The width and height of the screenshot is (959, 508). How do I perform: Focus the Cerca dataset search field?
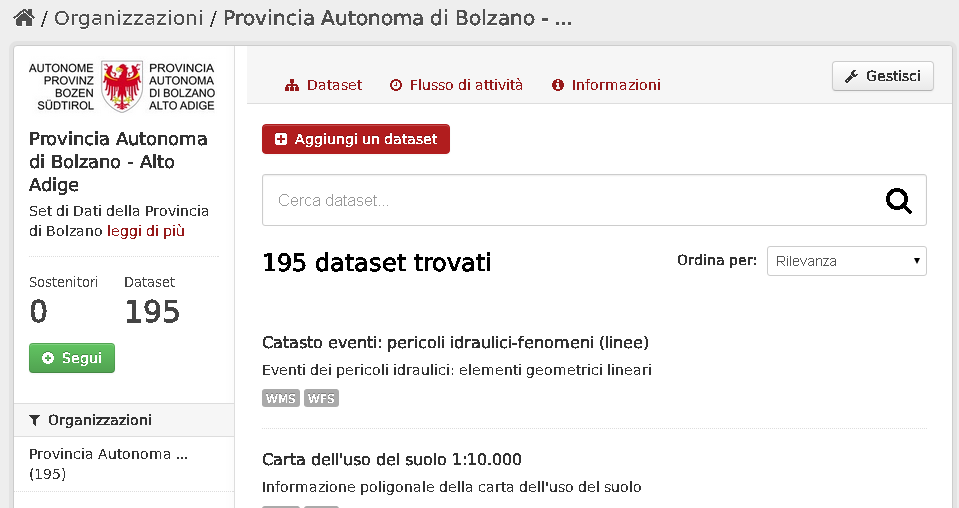tap(594, 200)
